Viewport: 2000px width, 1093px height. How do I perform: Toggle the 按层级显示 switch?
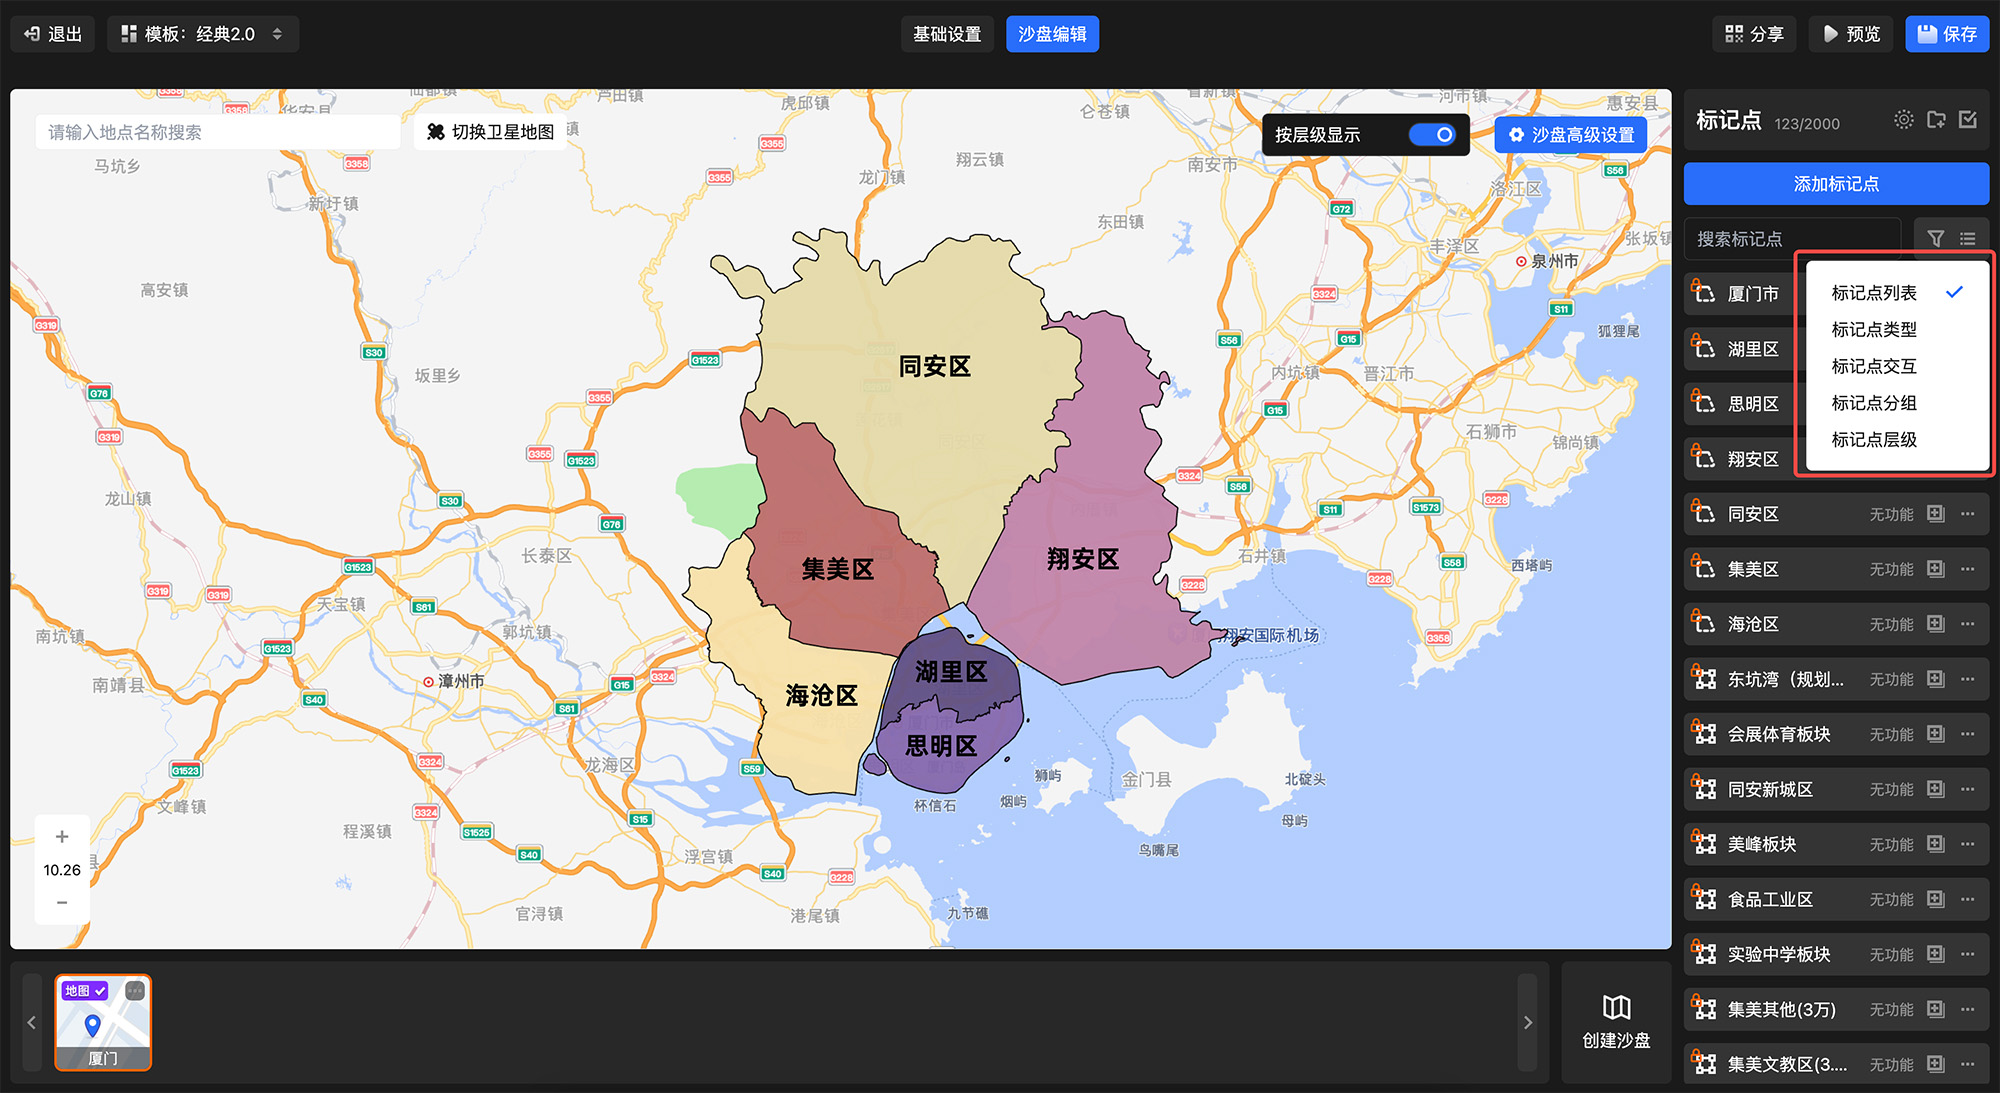pyautogui.click(x=1432, y=135)
